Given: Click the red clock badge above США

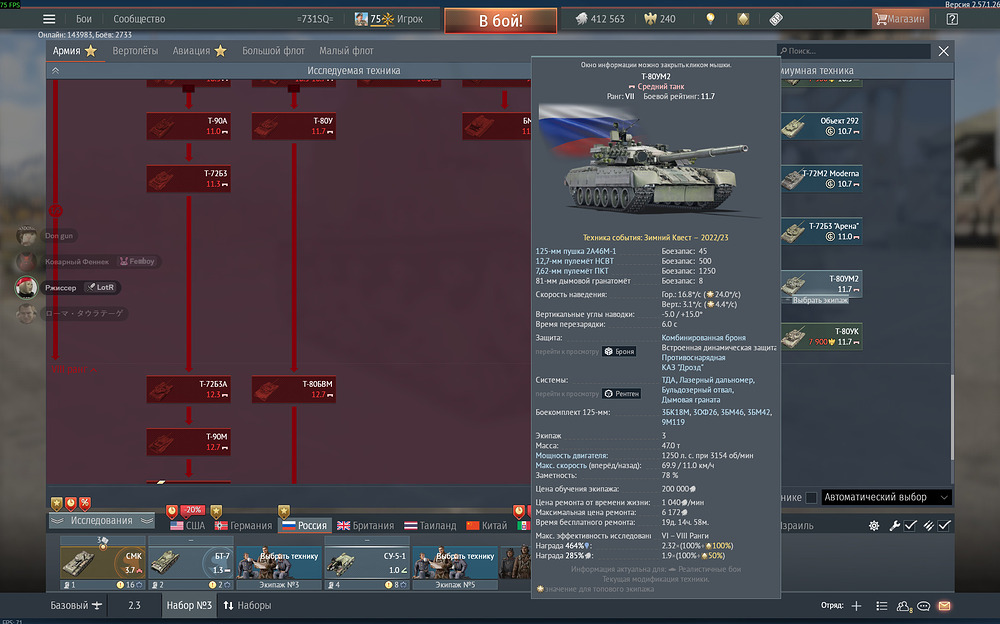Looking at the screenshot, I should coord(172,511).
